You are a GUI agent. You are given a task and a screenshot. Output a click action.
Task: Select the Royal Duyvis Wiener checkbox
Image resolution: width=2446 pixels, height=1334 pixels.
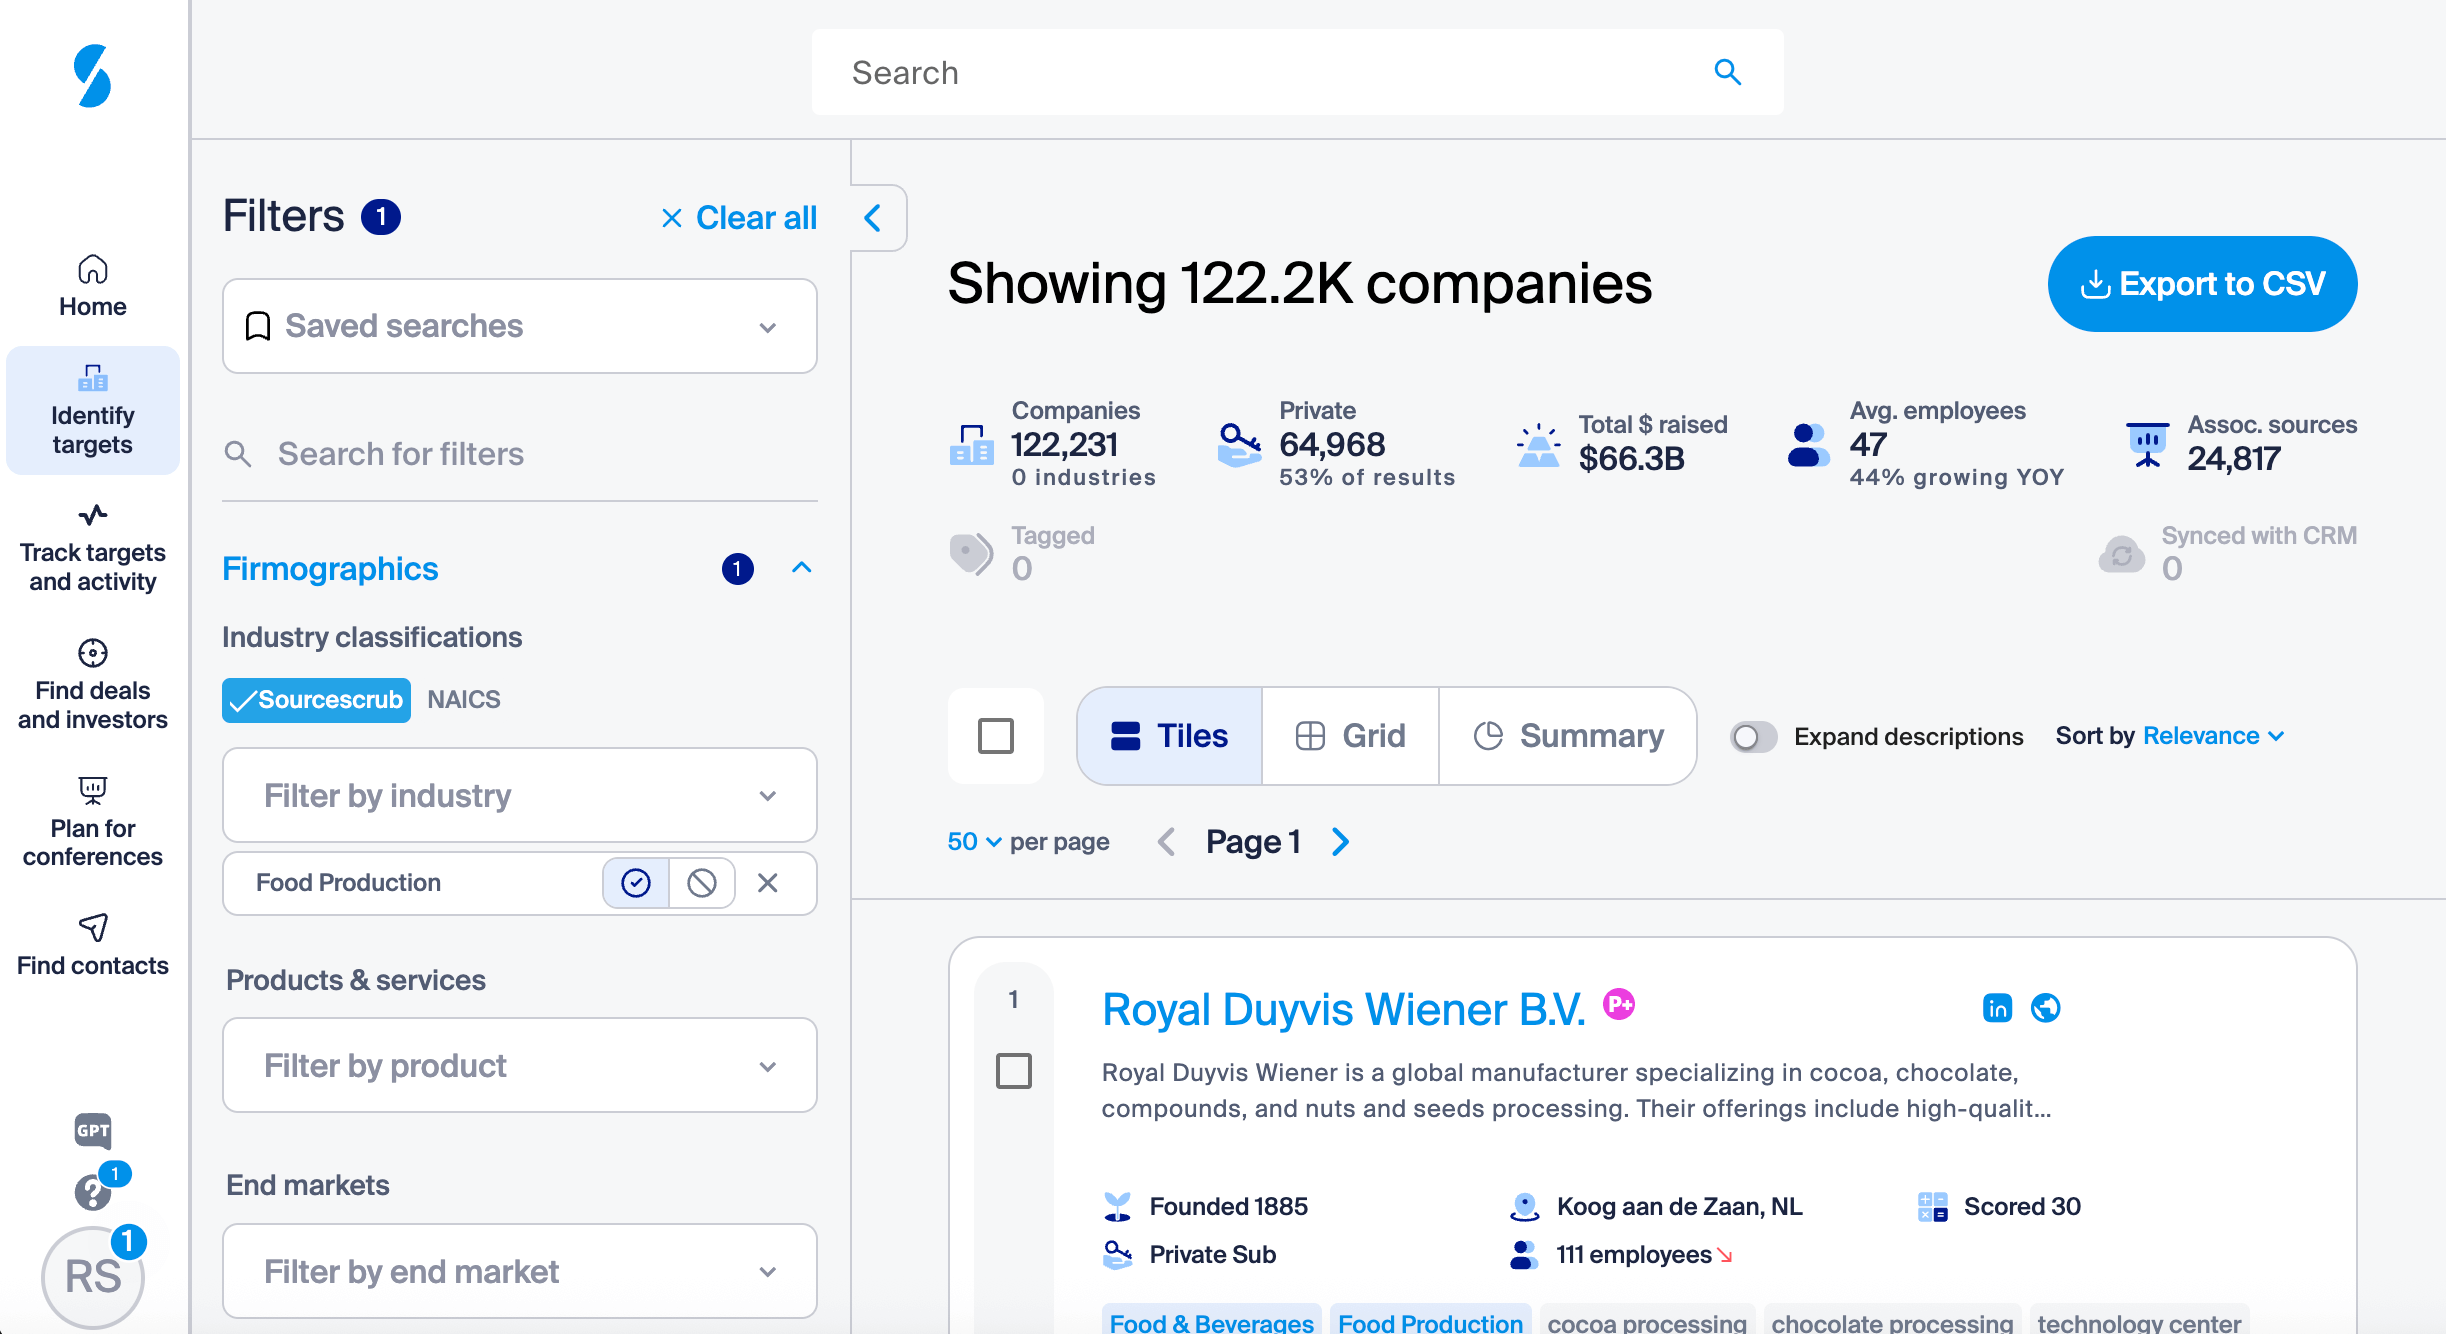pyautogui.click(x=1013, y=1071)
